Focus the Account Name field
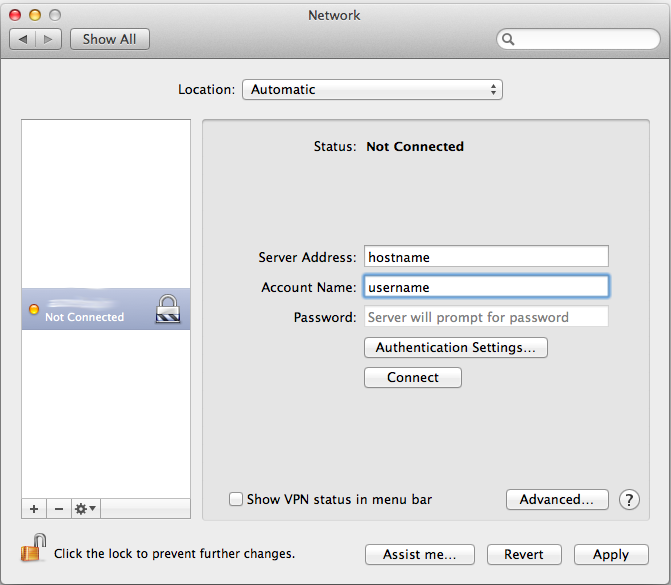This screenshot has height=585, width=671. click(x=485, y=287)
